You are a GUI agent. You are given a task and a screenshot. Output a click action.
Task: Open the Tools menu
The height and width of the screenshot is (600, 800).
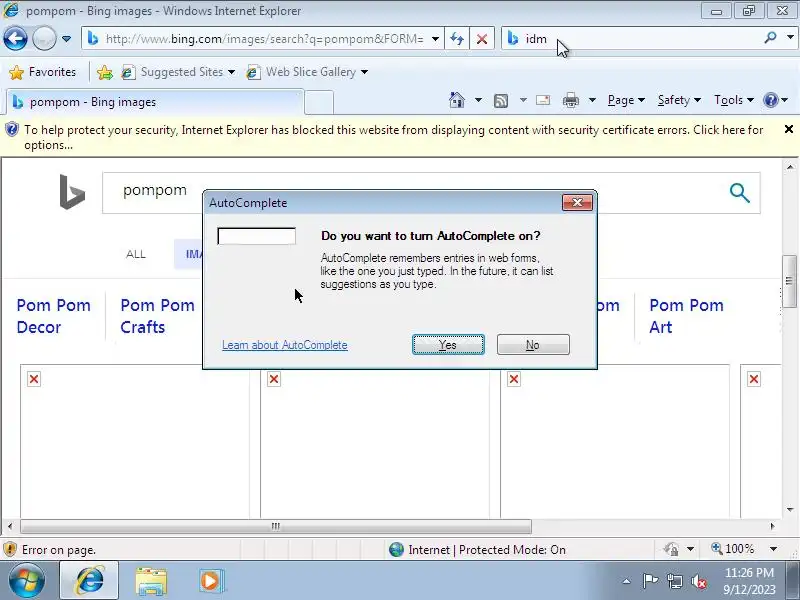point(734,100)
